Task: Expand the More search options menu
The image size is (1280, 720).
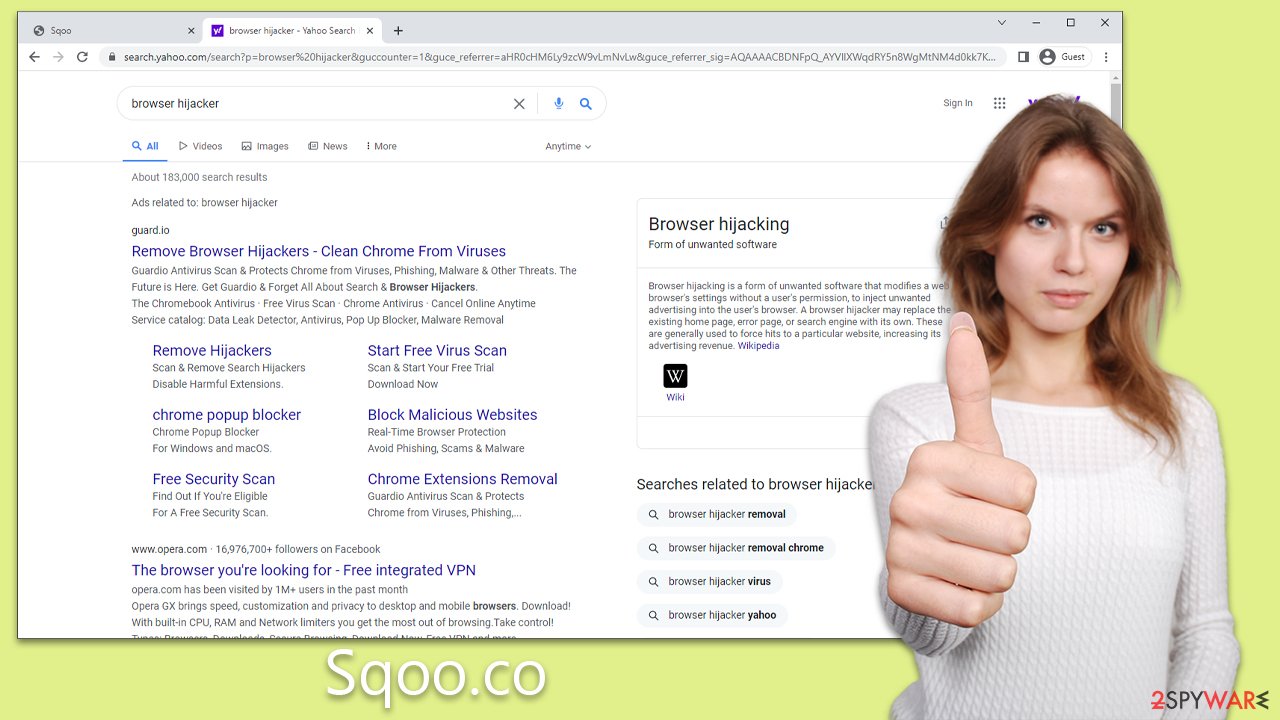Action: tap(381, 146)
